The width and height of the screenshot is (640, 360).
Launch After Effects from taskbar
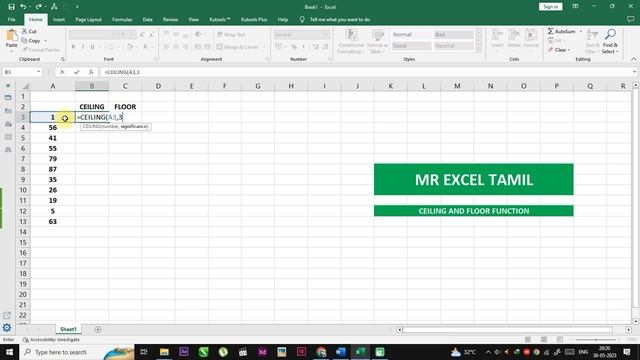pos(184,352)
